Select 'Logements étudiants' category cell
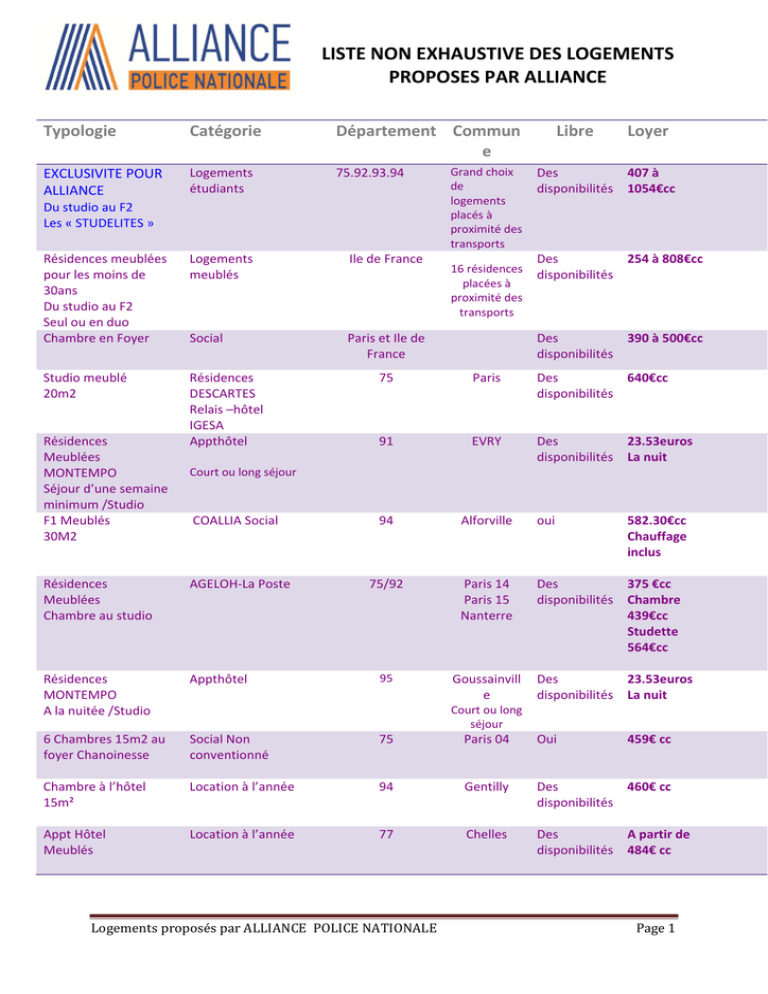 point(221,181)
